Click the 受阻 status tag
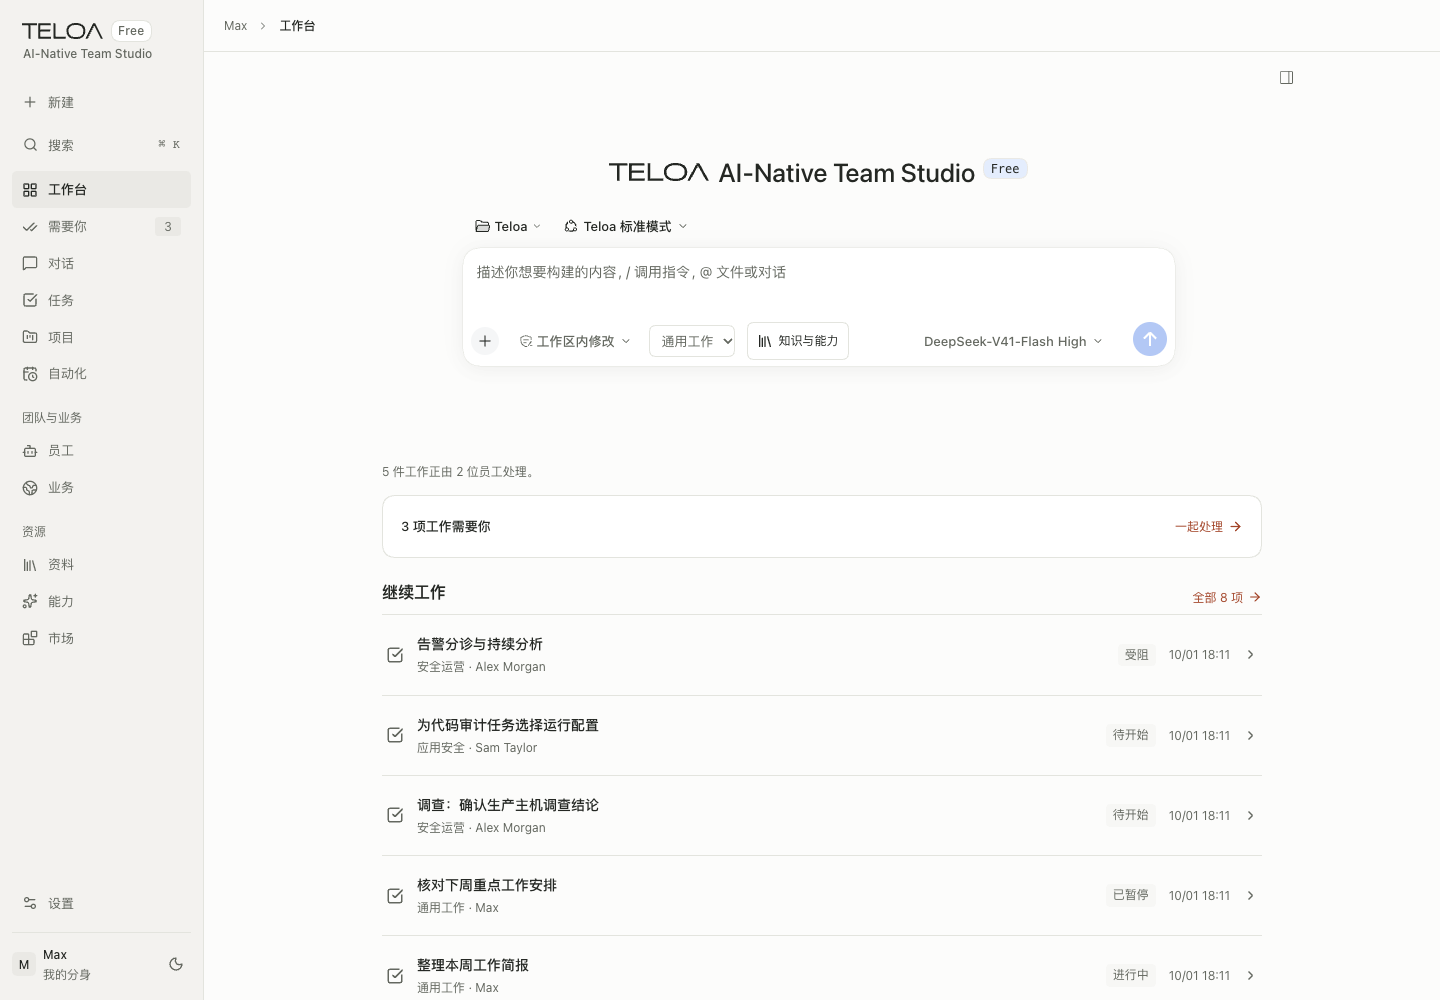The image size is (1440, 1000). click(1136, 655)
